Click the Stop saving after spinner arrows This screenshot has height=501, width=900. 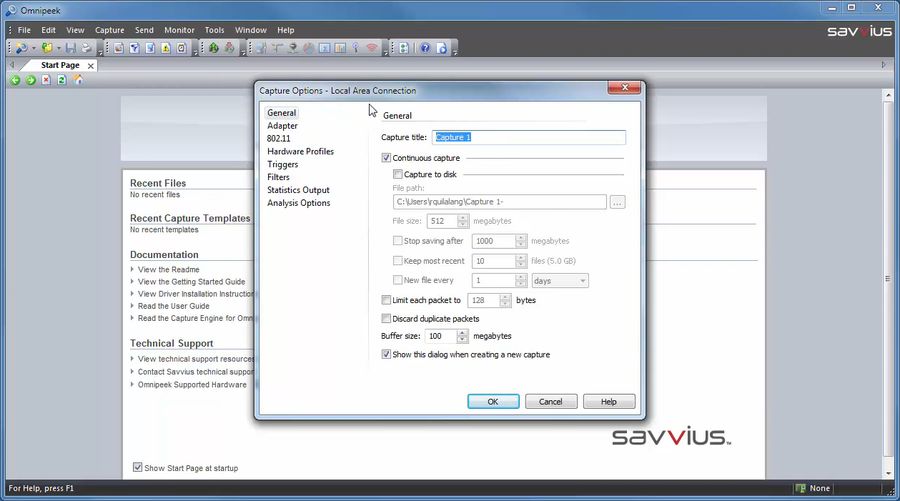(x=521, y=241)
